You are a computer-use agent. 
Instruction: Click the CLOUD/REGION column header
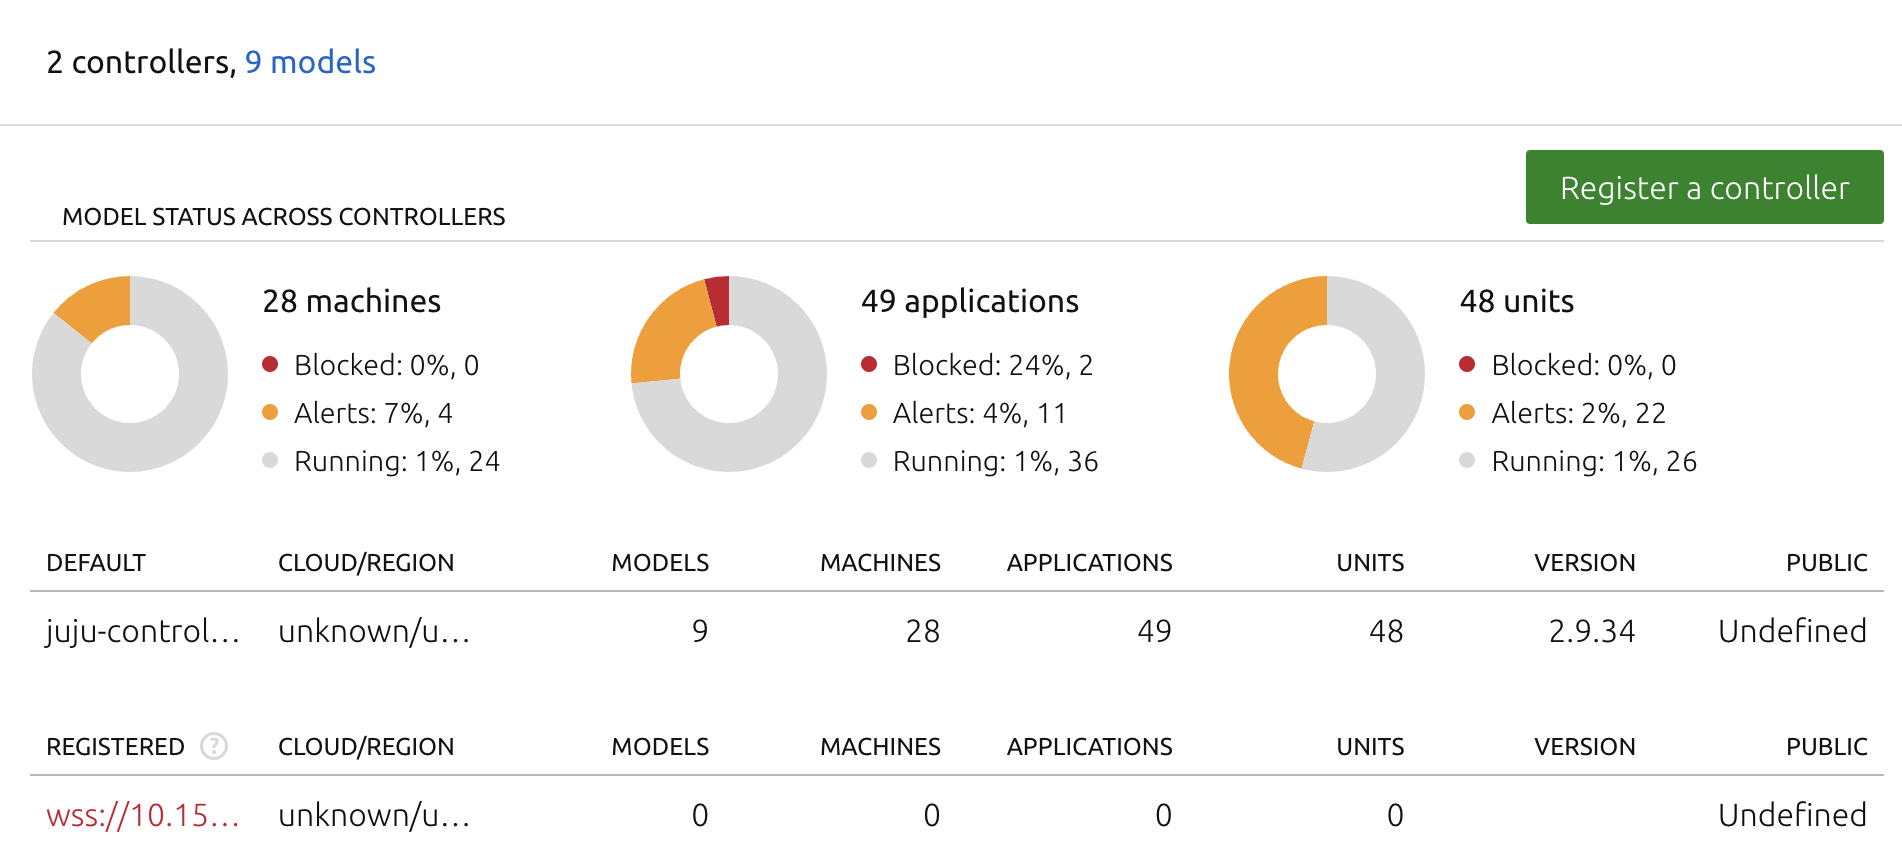pos(366,562)
